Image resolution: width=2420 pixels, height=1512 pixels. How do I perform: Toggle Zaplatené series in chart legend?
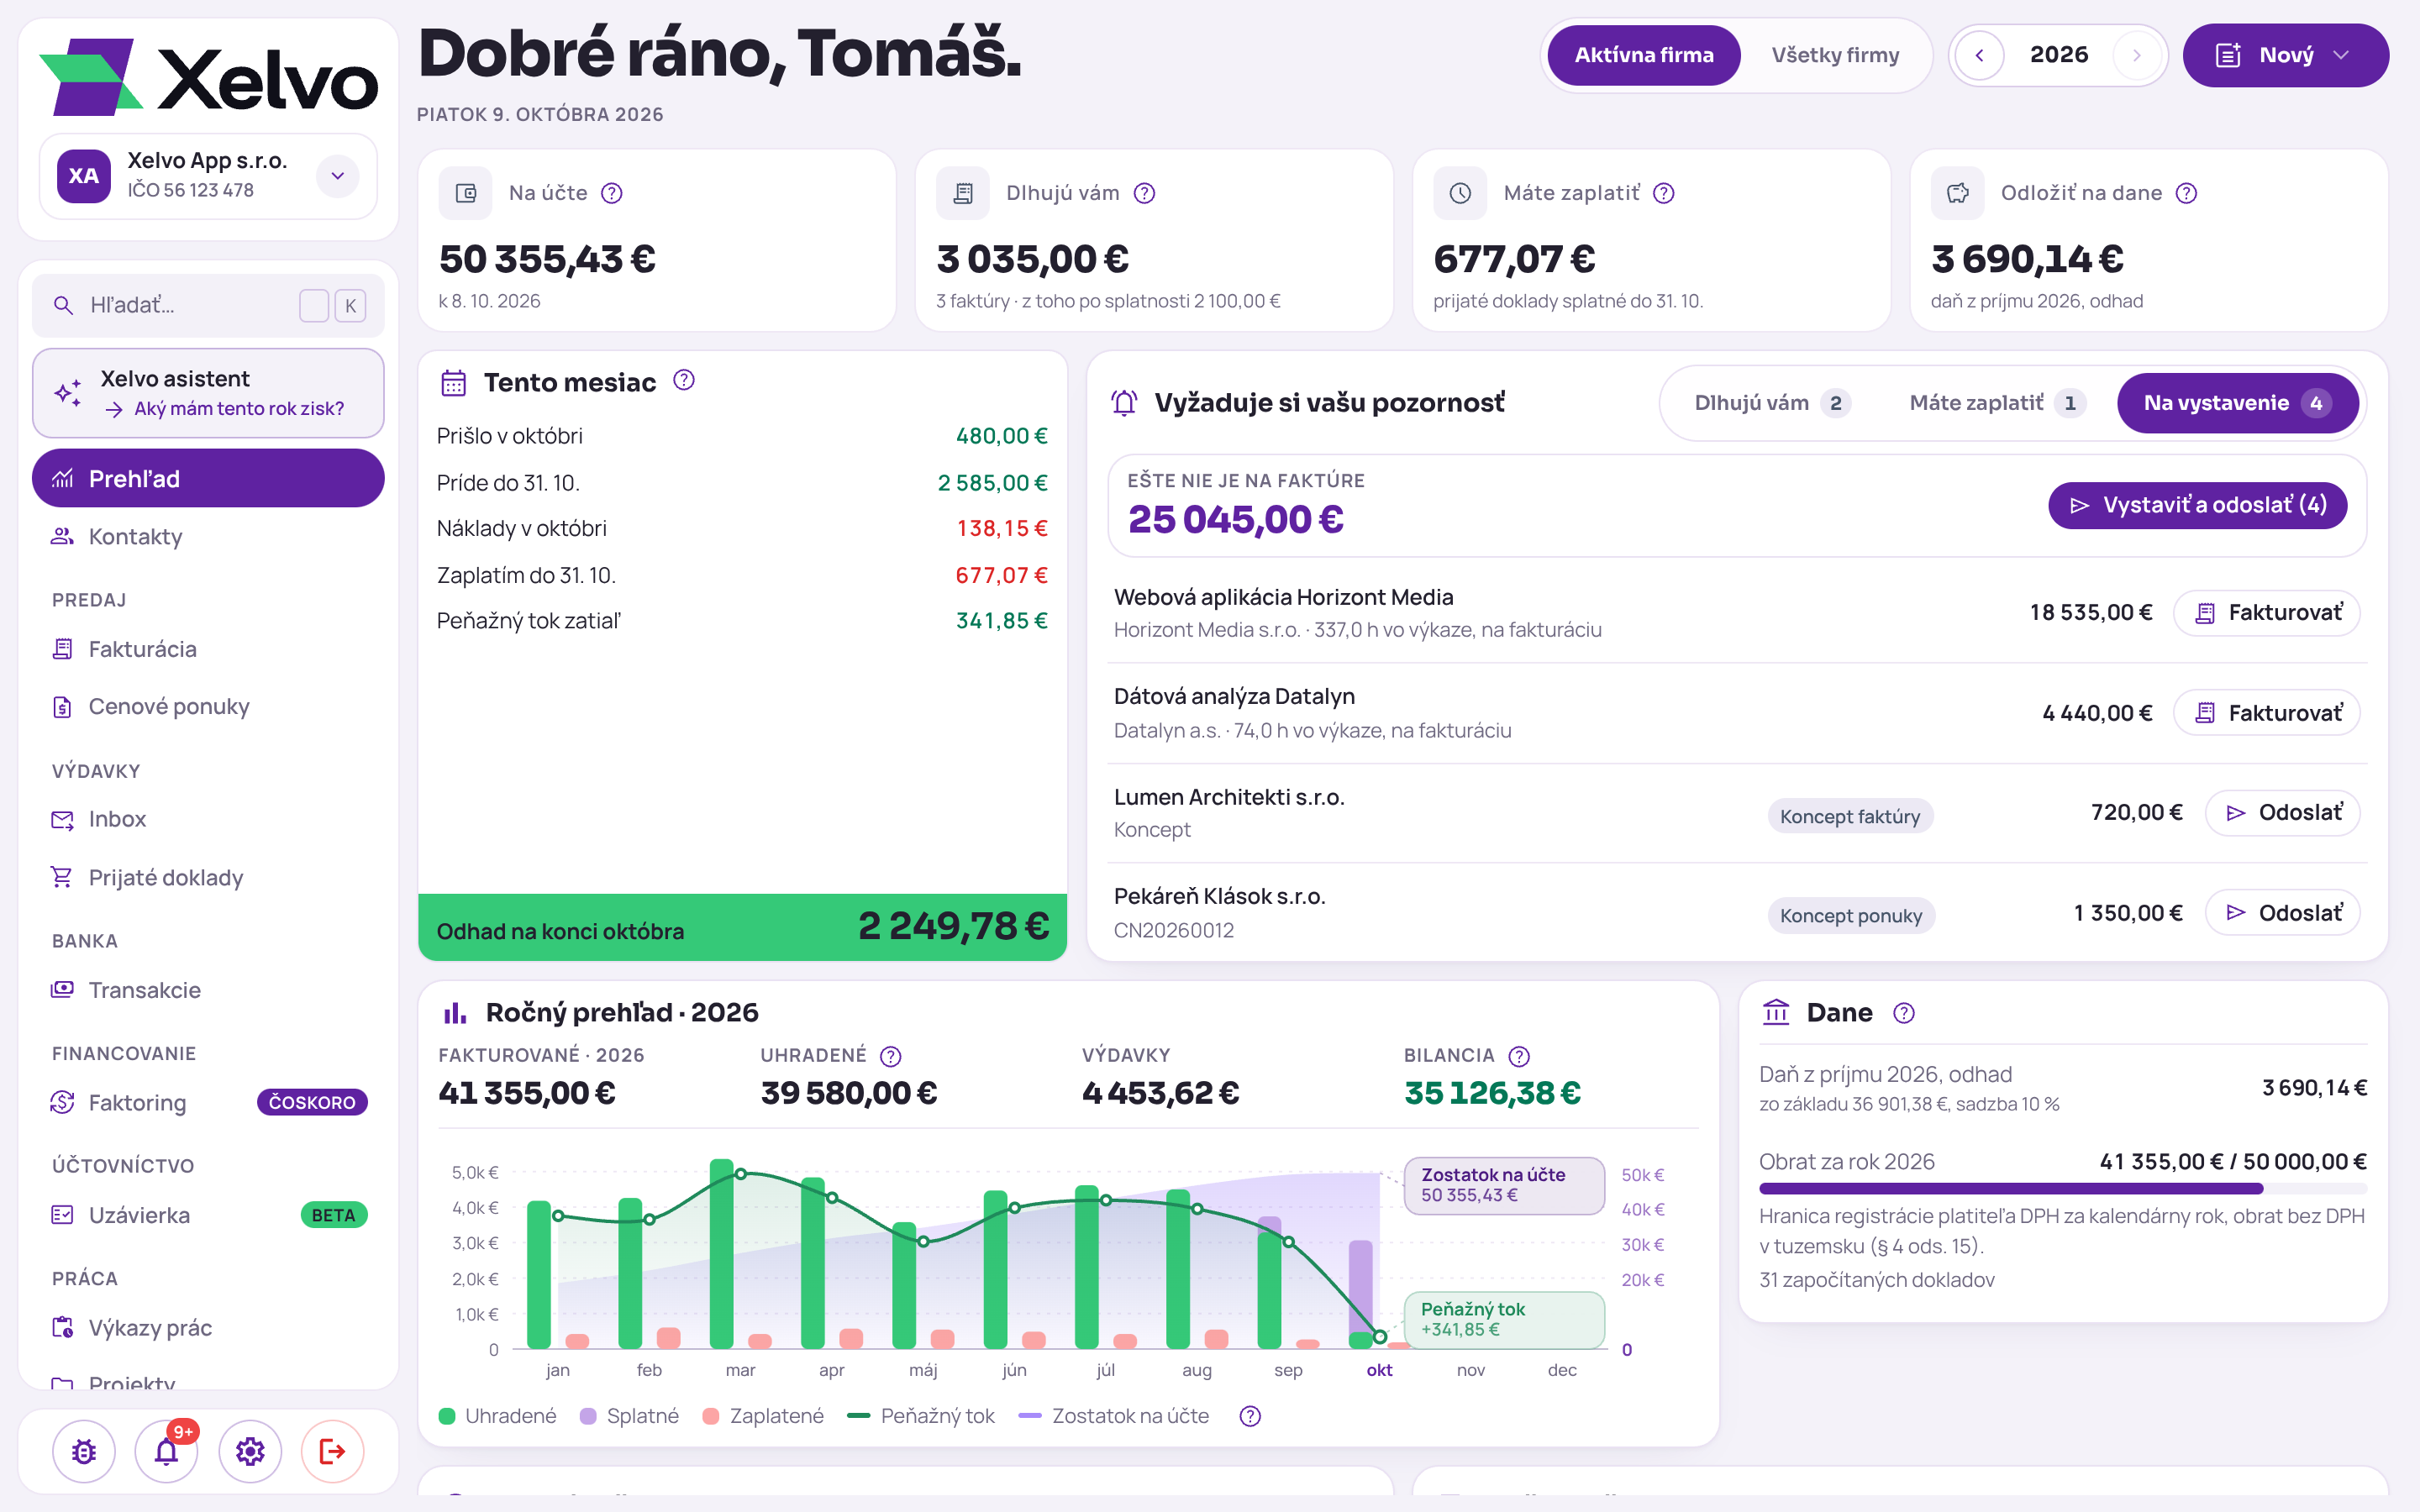(764, 1416)
